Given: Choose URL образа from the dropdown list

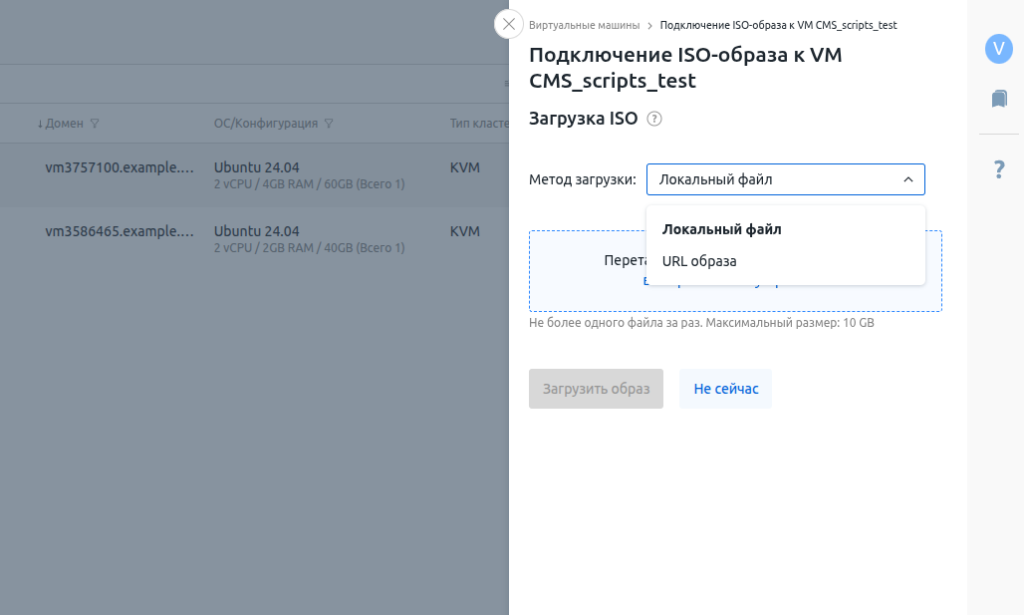Looking at the screenshot, I should [x=699, y=261].
